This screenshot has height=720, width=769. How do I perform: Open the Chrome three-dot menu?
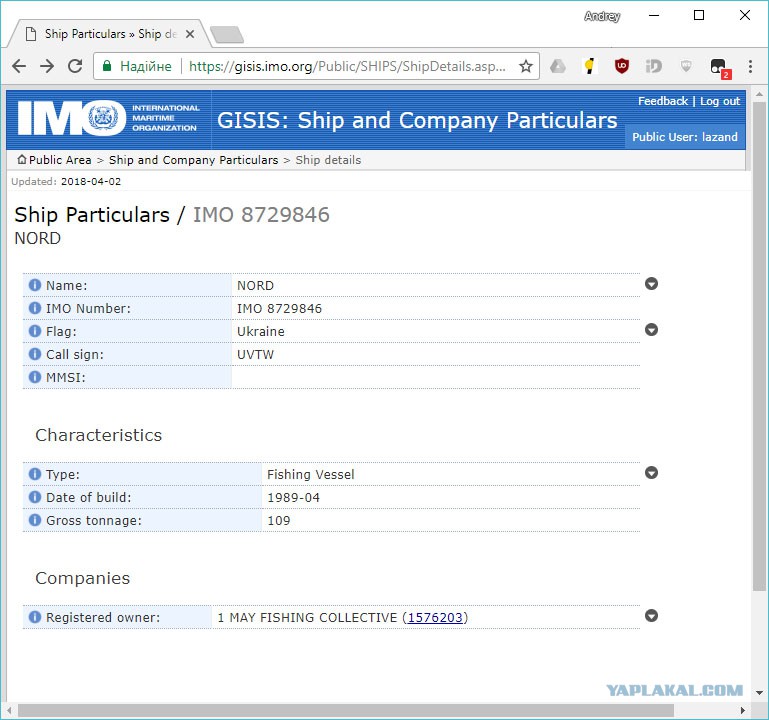point(750,66)
